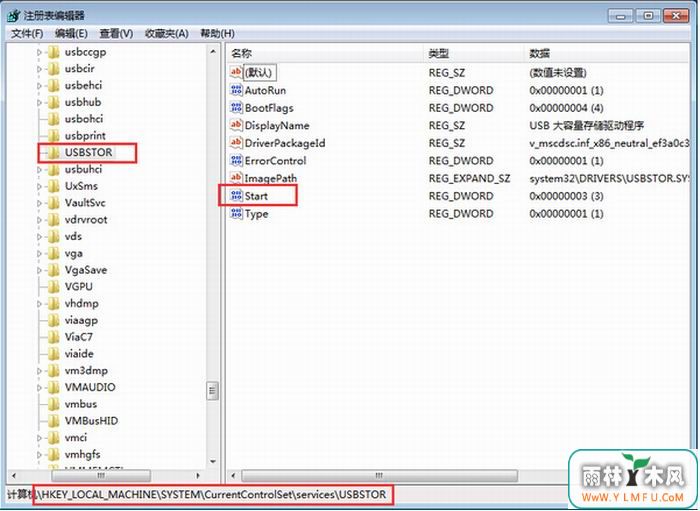Open the 收藏夹(A) menu
Viewport: 700px width, 511px height.
(x=167, y=33)
